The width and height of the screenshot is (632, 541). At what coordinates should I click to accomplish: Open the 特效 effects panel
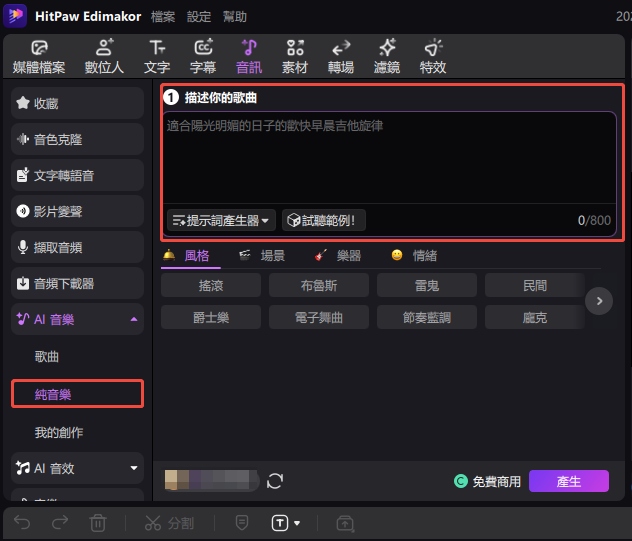click(x=432, y=57)
